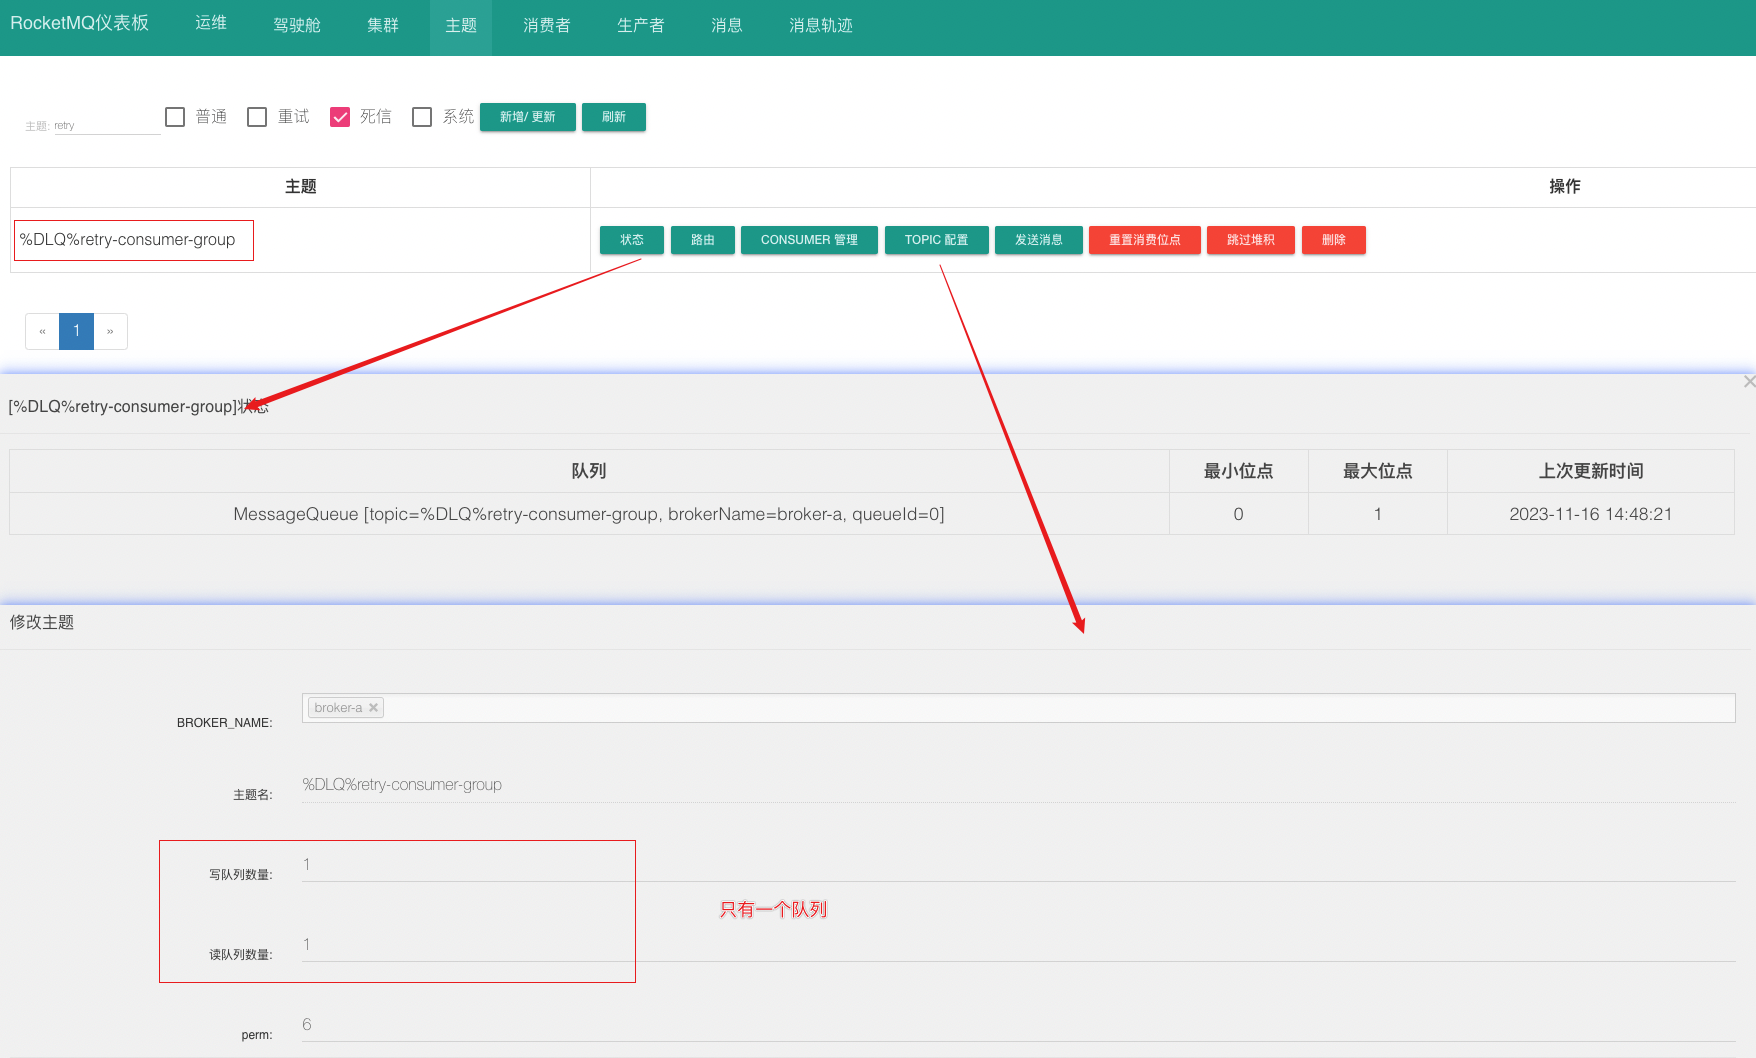Click the 上次更新时间 column header

tap(1590, 471)
